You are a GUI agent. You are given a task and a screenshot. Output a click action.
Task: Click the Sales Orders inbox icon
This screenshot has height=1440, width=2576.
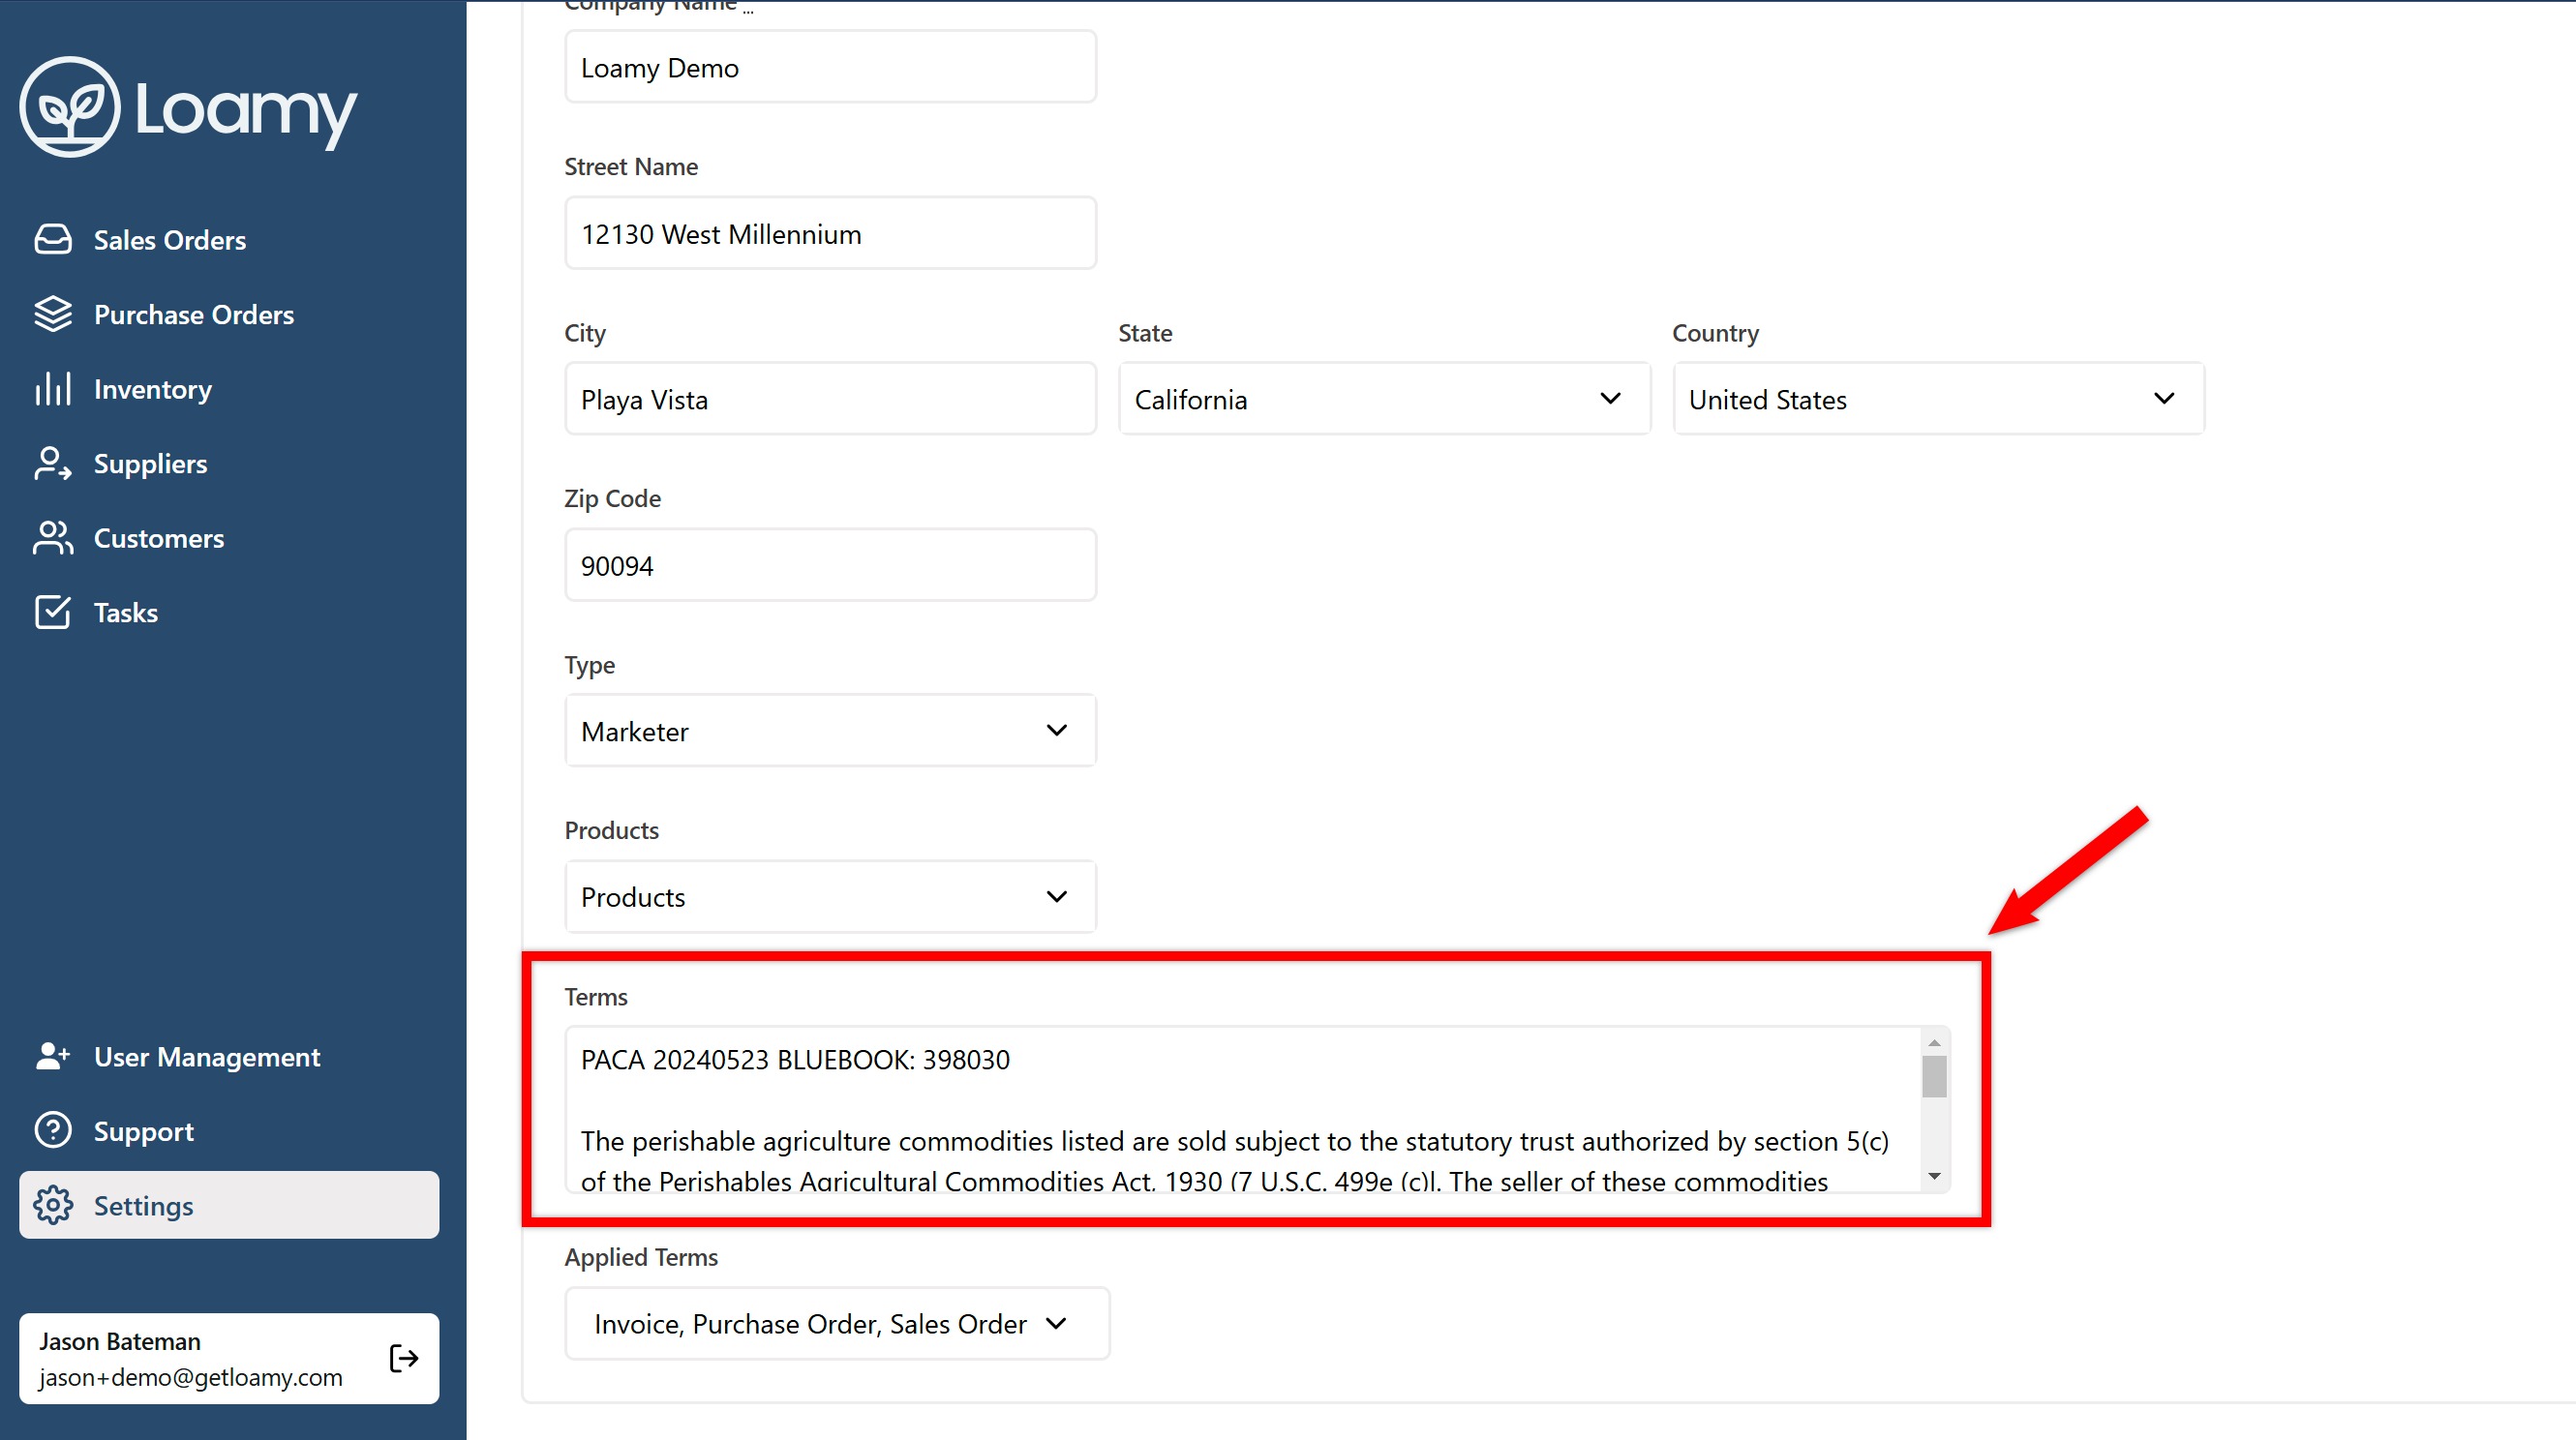(x=53, y=240)
